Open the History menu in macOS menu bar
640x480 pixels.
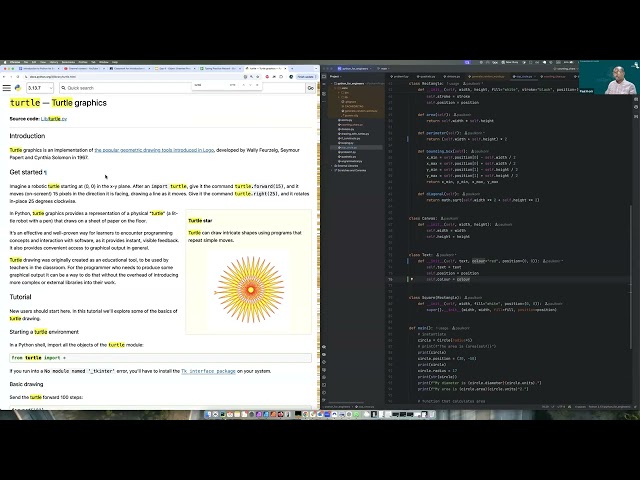point(54,62)
